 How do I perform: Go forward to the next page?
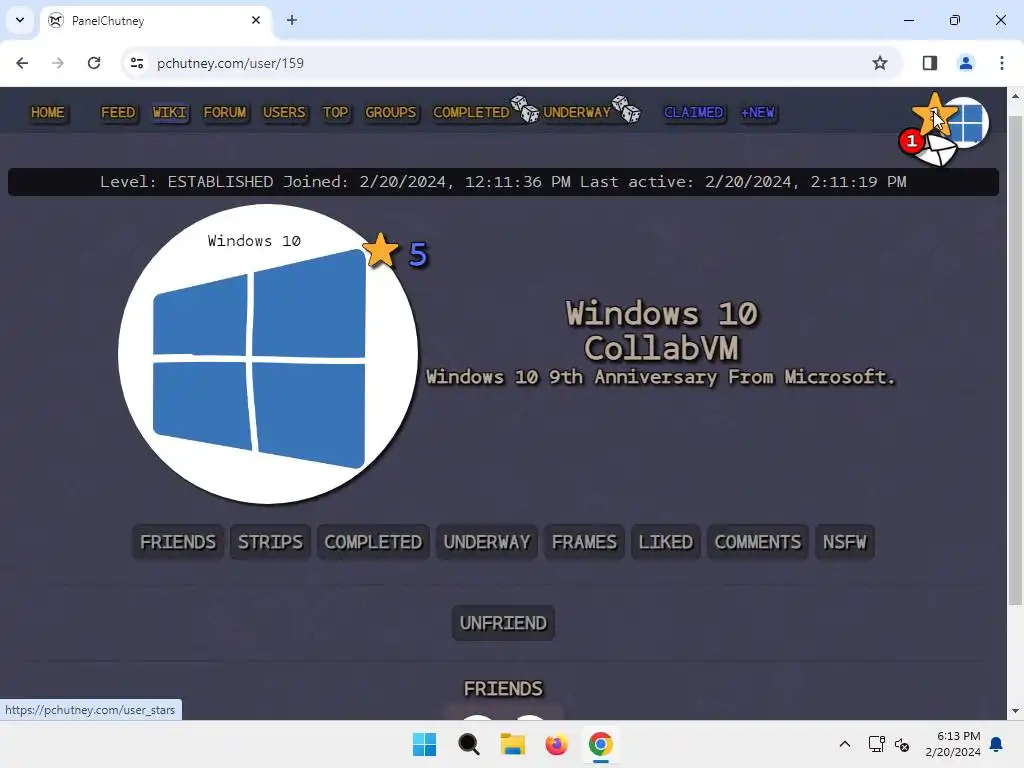tap(58, 63)
